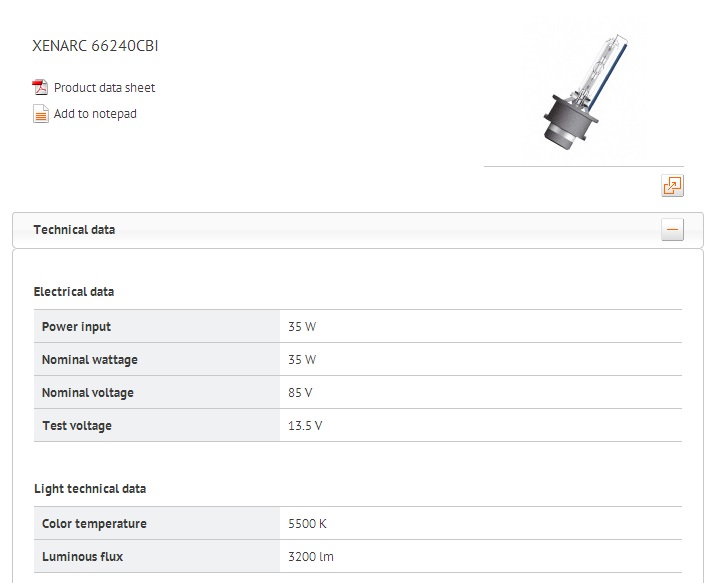Click the Nominal wattage row label
Viewport: 710px width, 583px height.
point(90,360)
